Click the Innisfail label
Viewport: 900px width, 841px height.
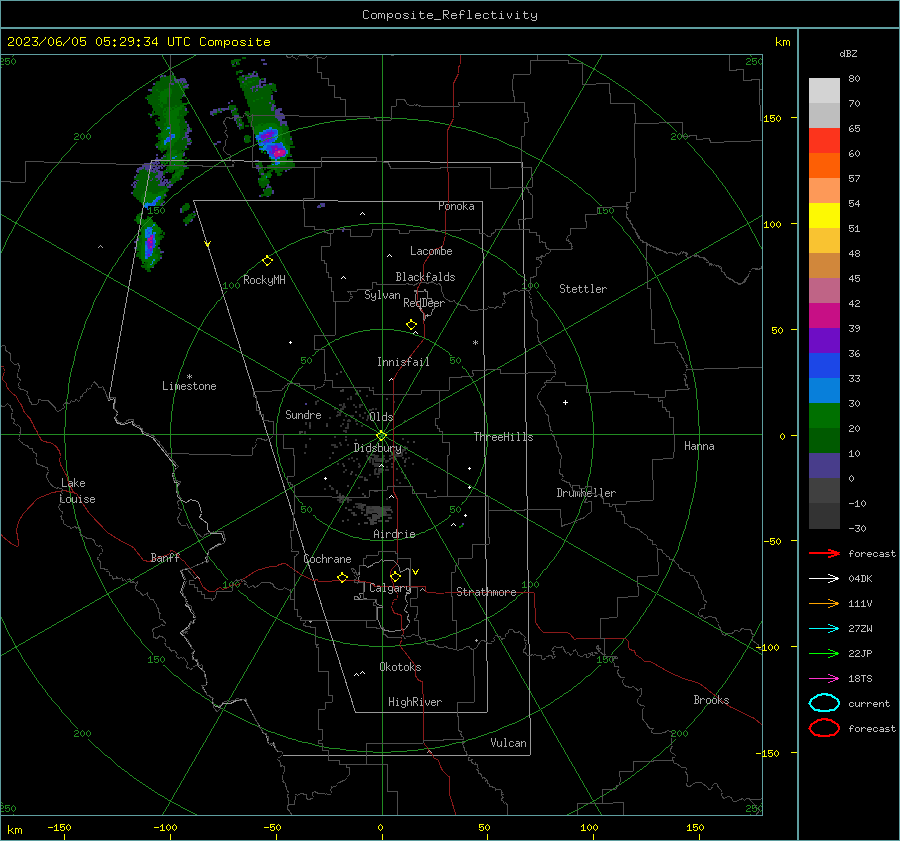coord(403,362)
